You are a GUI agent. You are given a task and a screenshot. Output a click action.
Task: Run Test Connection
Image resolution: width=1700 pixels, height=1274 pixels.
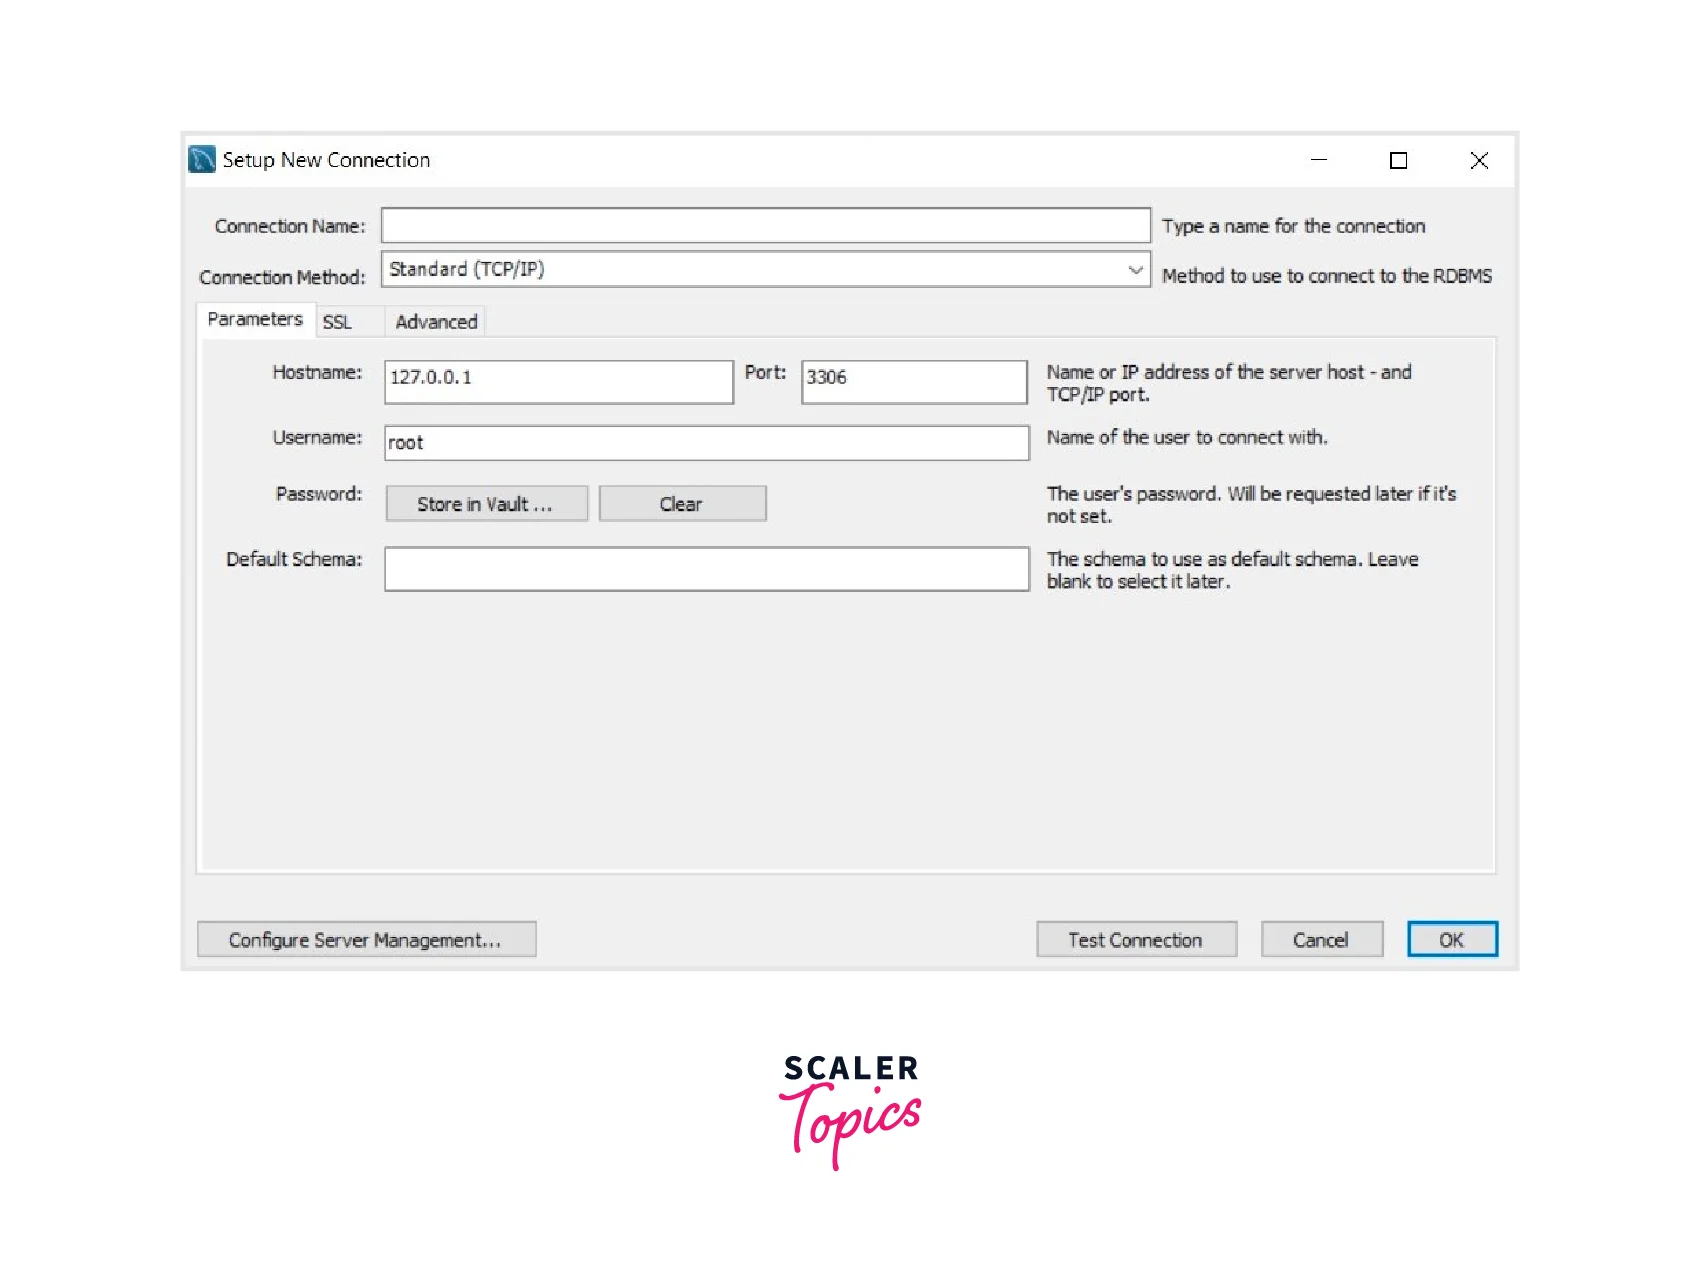1136,940
